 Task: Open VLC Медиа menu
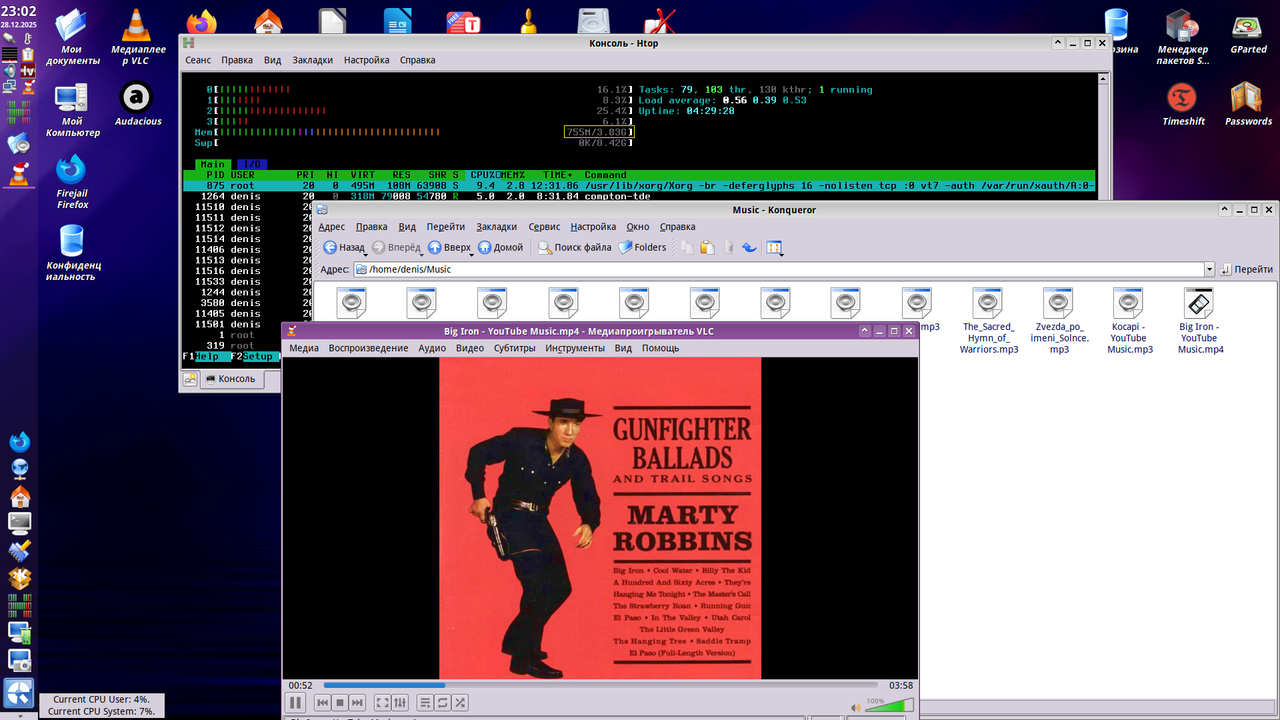[x=304, y=348]
